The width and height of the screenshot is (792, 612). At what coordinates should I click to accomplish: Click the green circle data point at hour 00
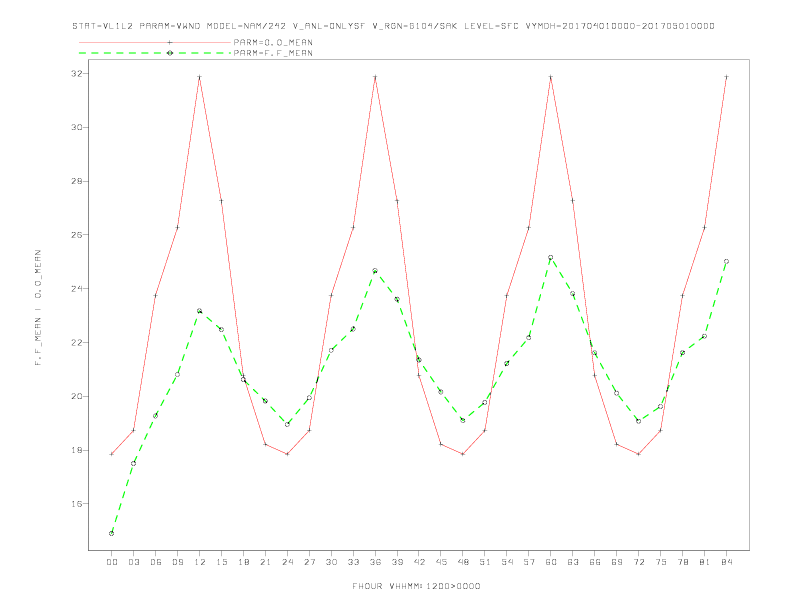coord(112,533)
